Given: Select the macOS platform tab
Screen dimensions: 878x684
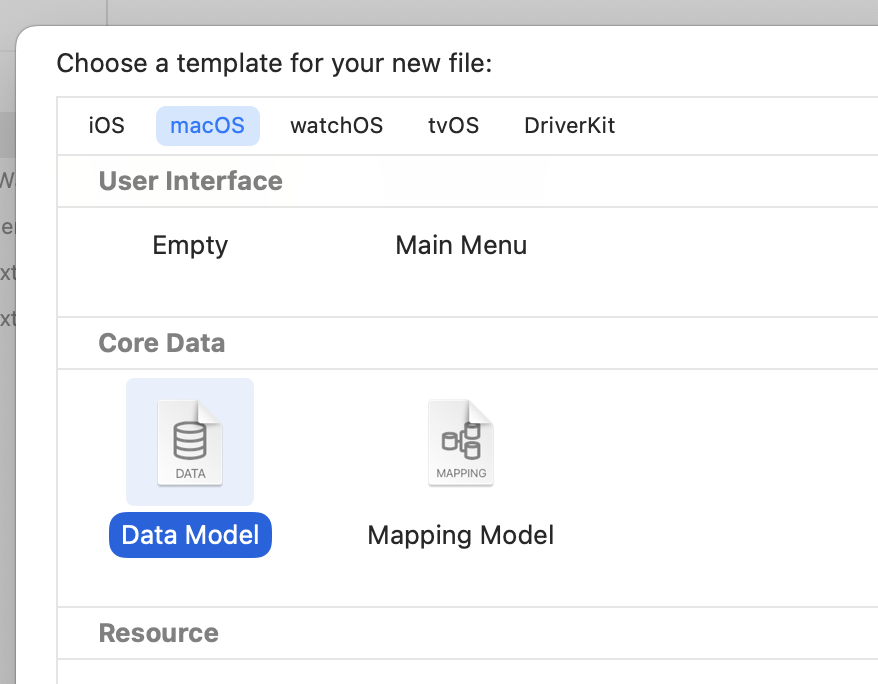Looking at the screenshot, I should [x=208, y=125].
